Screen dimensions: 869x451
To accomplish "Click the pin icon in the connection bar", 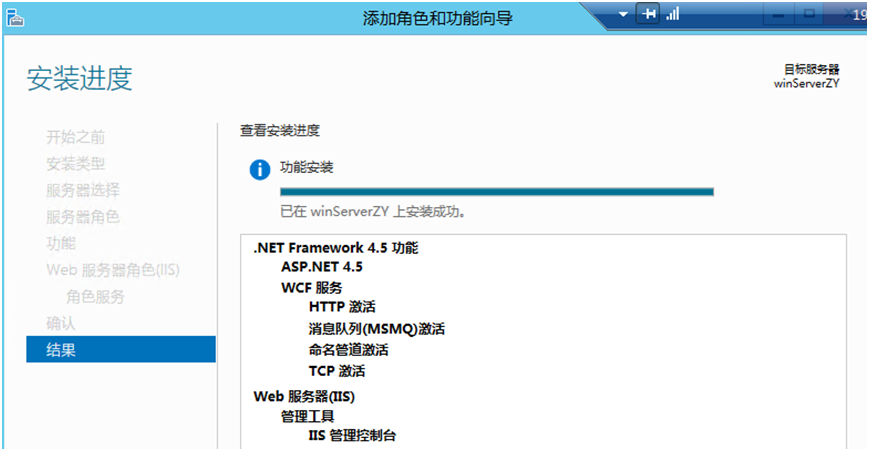I will pyautogui.click(x=648, y=14).
